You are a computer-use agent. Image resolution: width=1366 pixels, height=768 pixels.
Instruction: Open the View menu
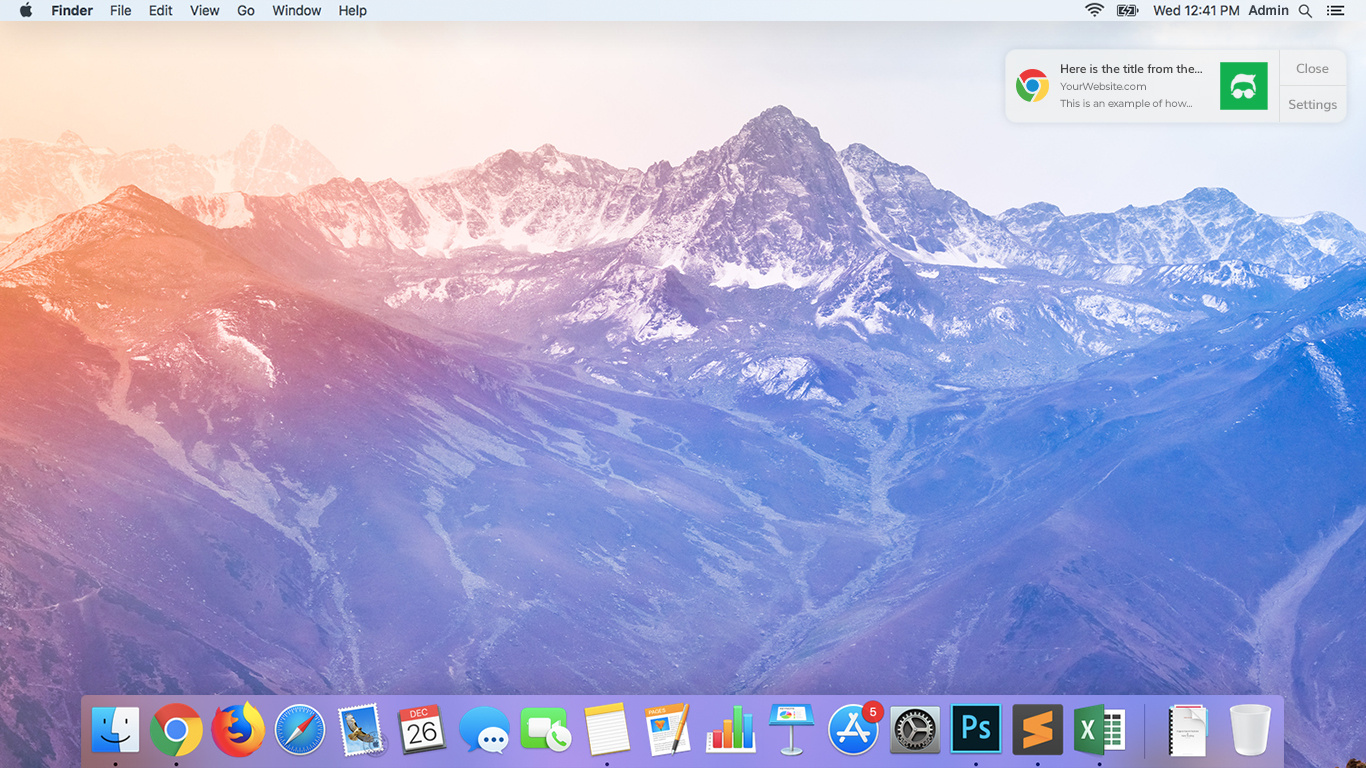pos(205,10)
